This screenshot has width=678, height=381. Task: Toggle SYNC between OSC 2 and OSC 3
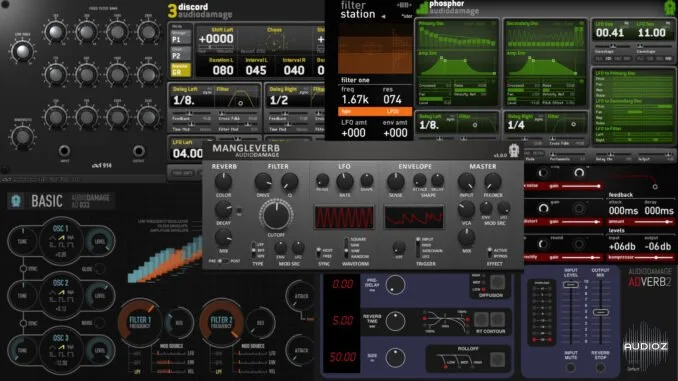(x=23, y=323)
